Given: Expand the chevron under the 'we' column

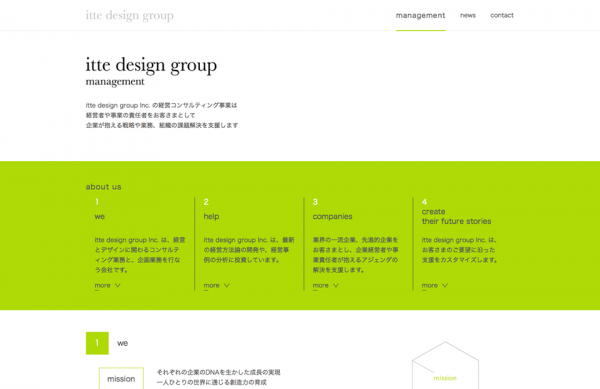Looking at the screenshot, I should click(x=117, y=285).
